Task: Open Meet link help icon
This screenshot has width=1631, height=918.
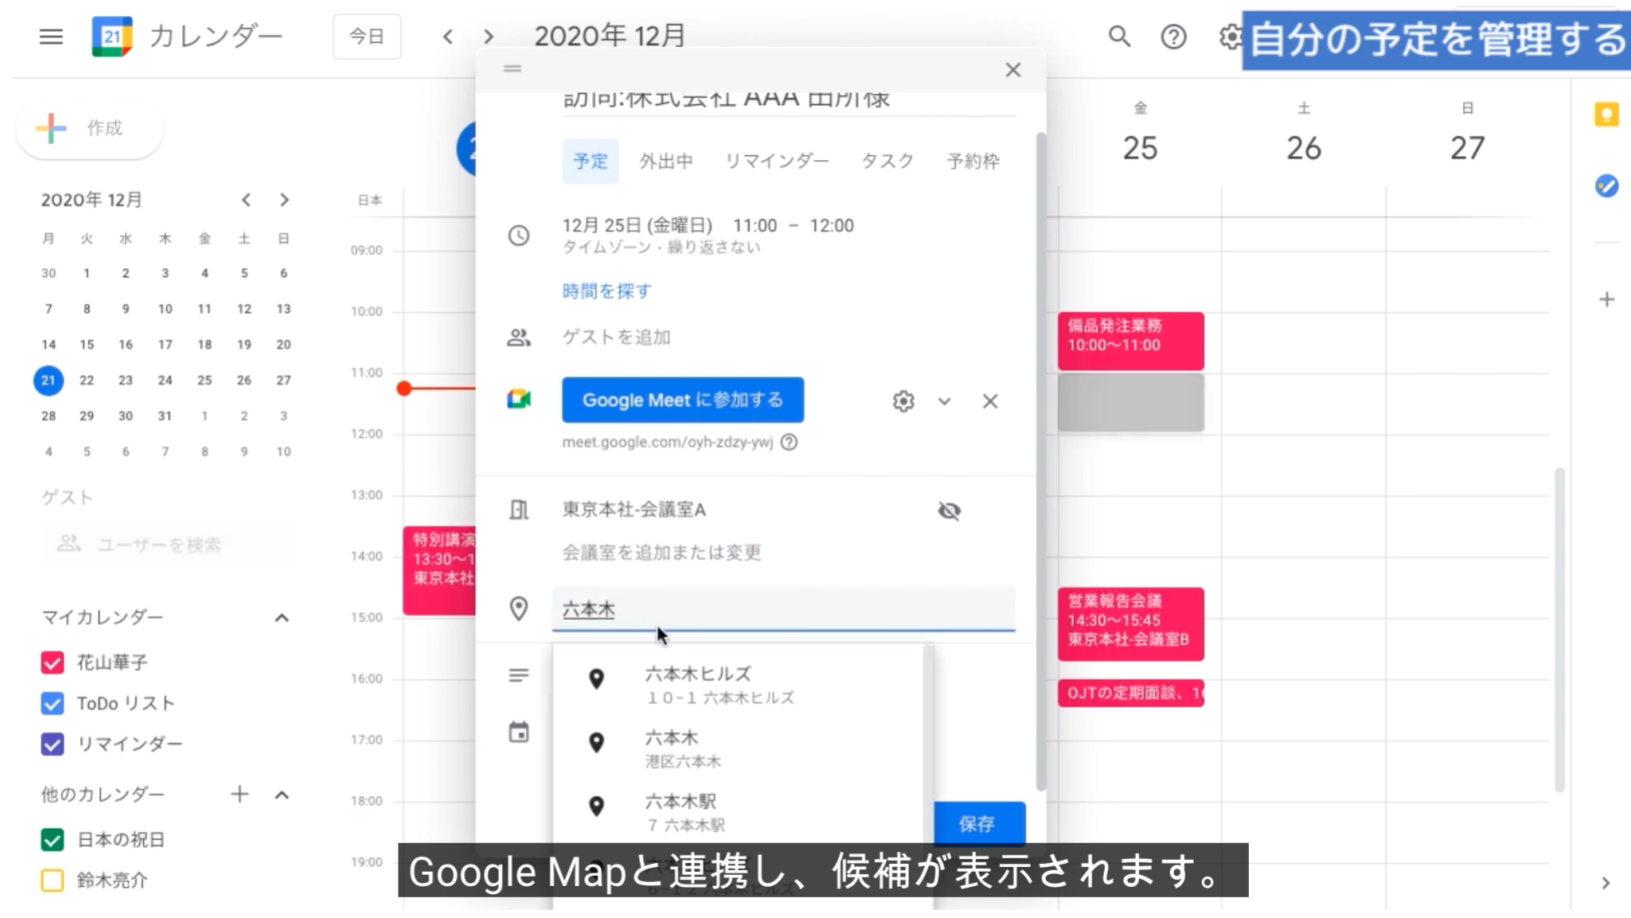Action: click(x=789, y=442)
